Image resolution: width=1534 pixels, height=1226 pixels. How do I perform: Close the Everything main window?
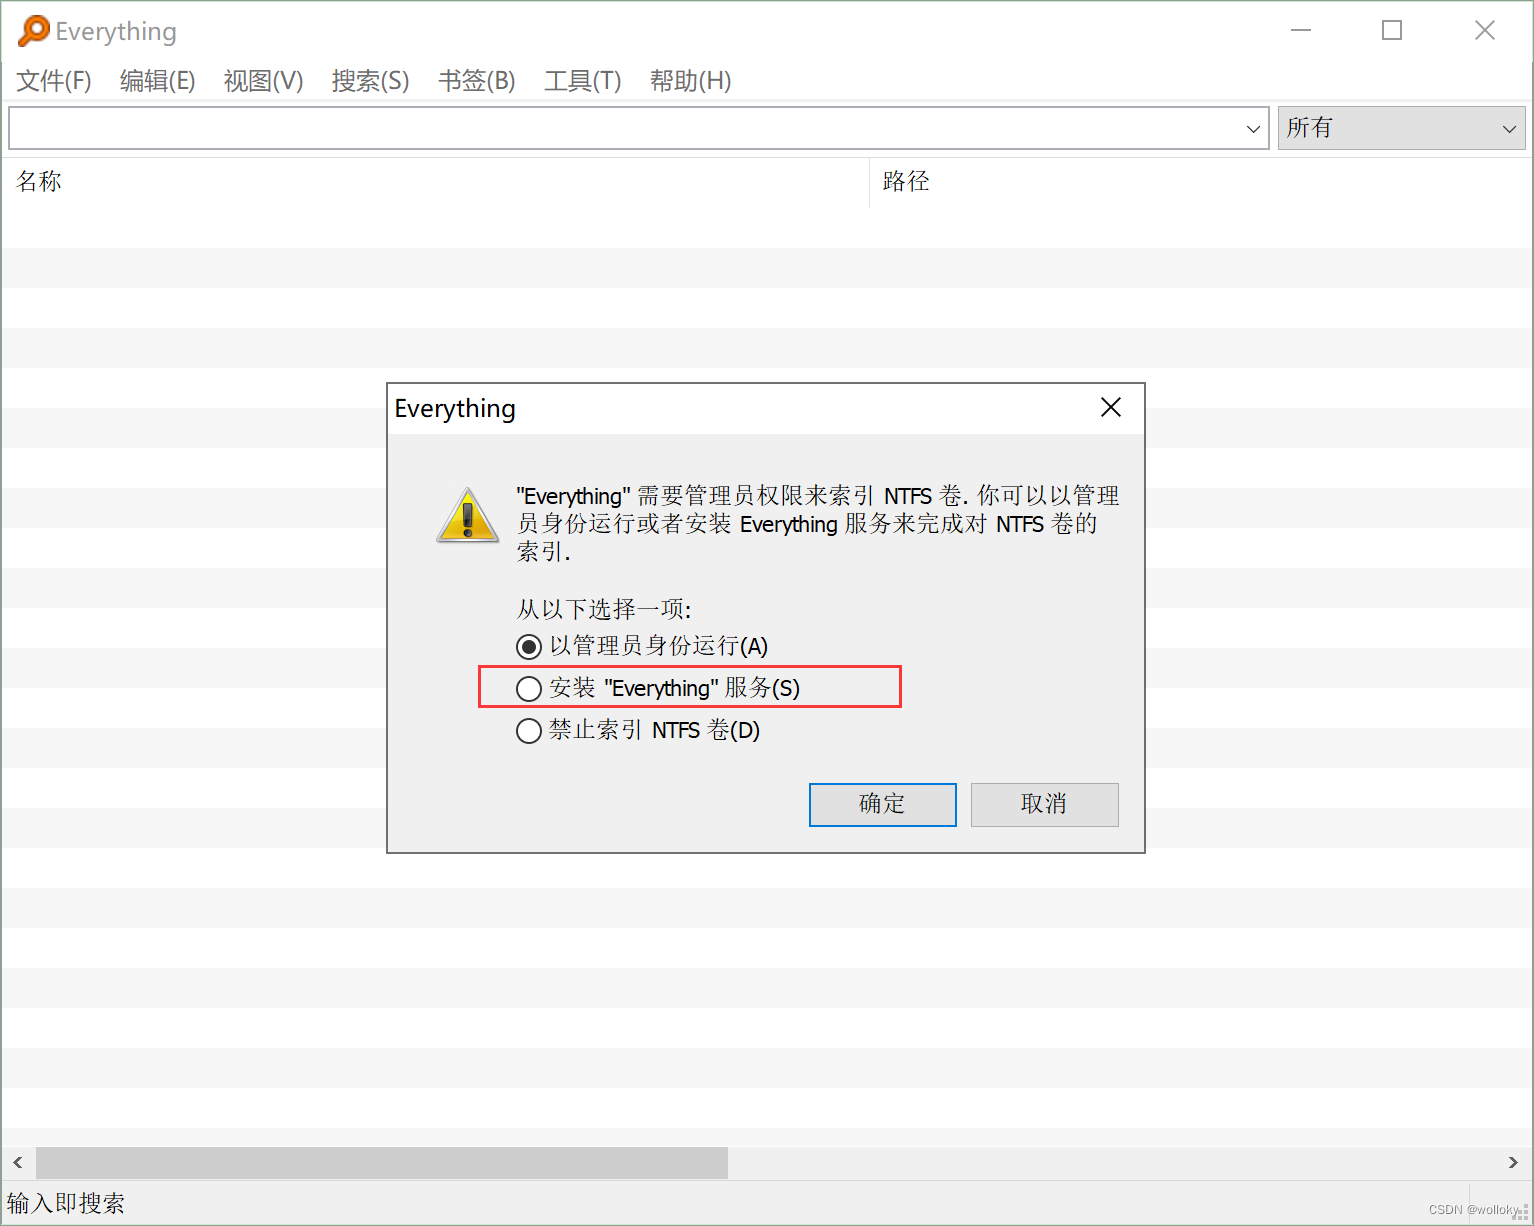(1484, 30)
